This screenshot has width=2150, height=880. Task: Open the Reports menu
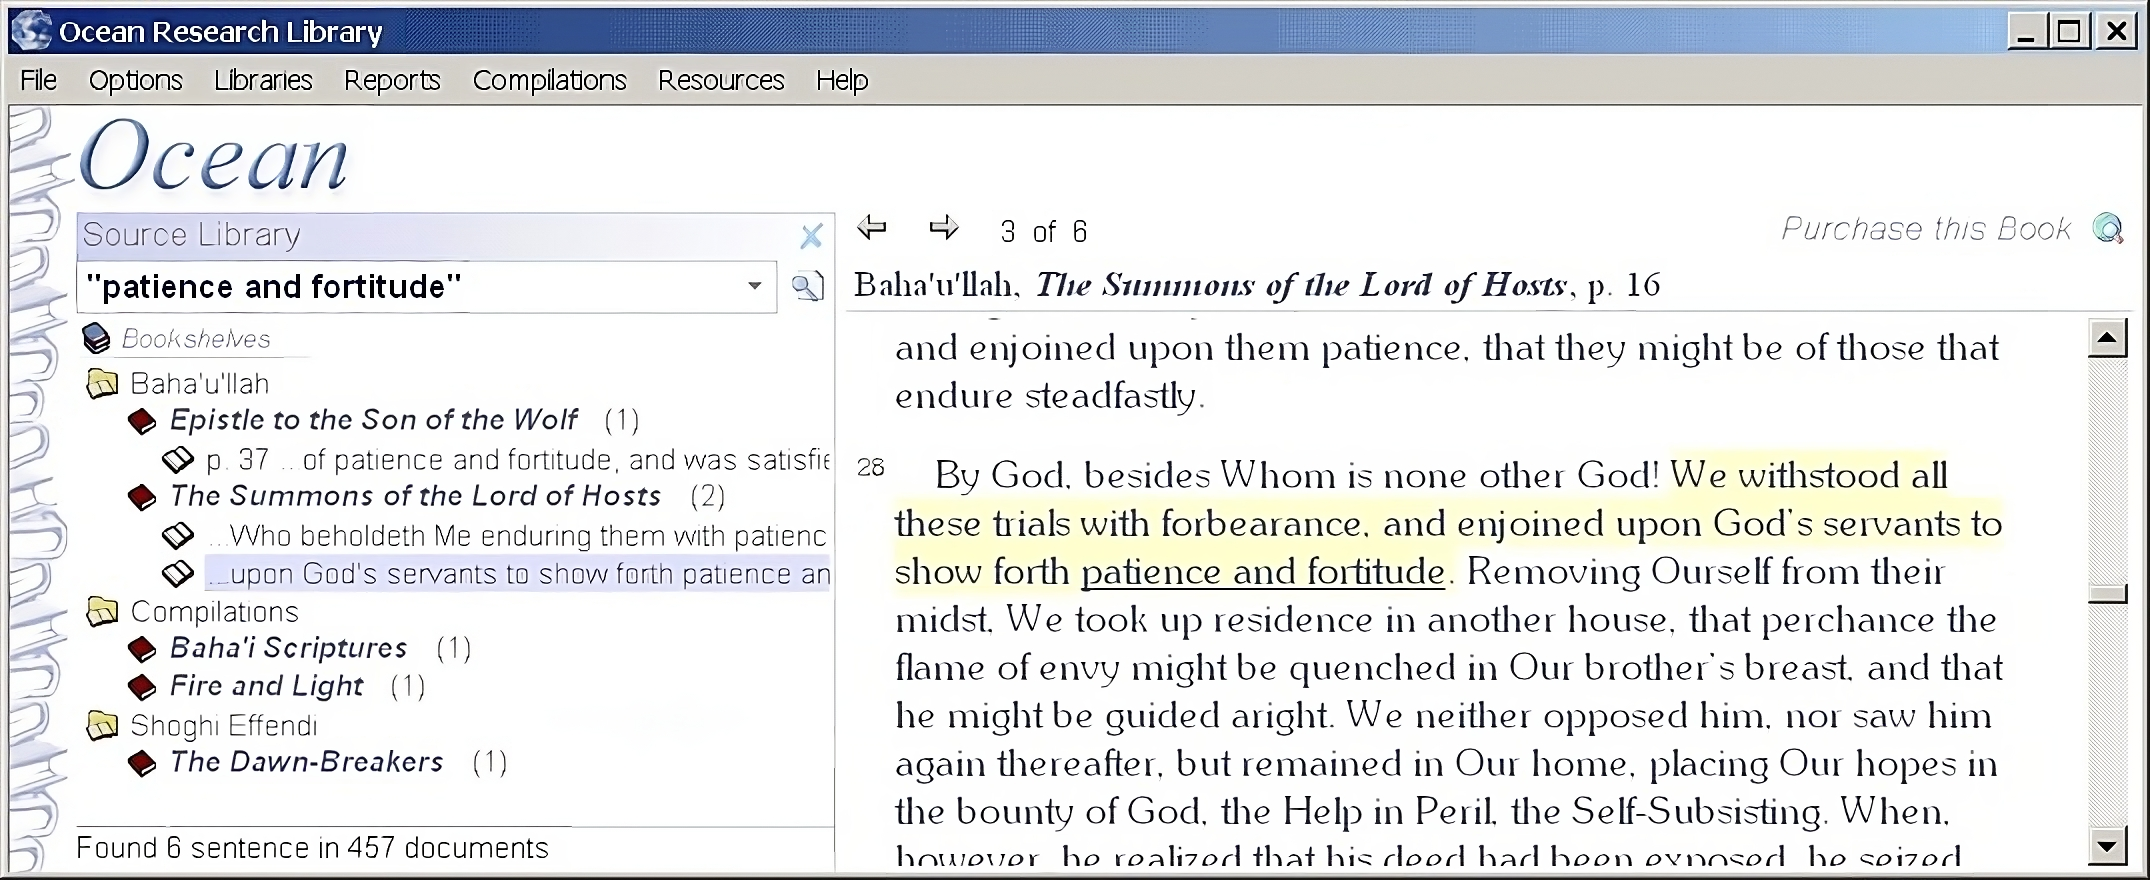coord(392,80)
